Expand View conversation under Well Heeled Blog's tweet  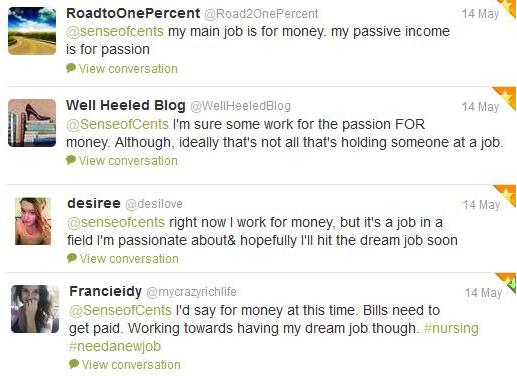128,161
